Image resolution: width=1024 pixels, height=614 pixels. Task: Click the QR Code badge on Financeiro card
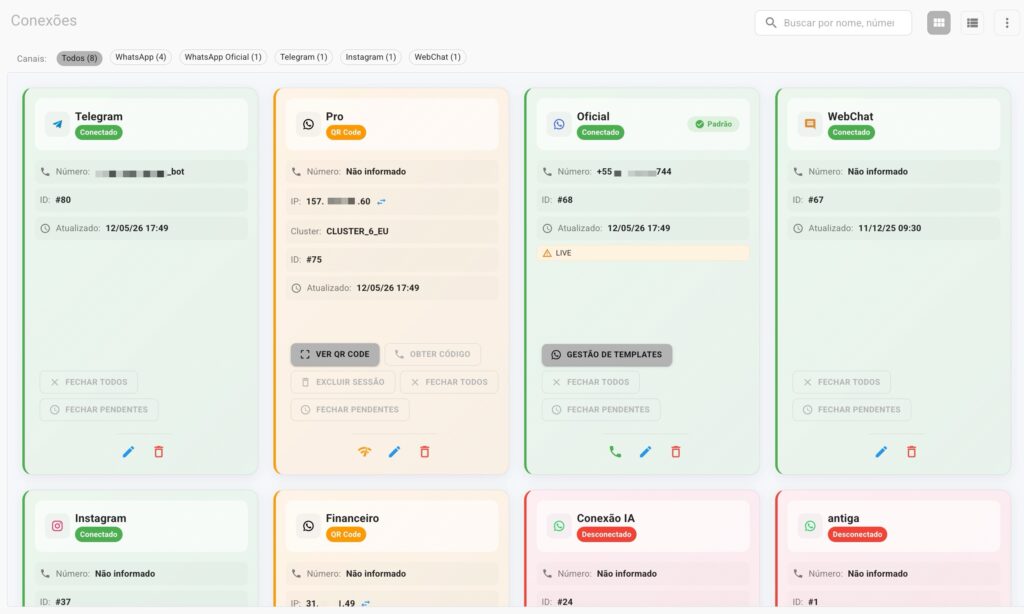(345, 534)
